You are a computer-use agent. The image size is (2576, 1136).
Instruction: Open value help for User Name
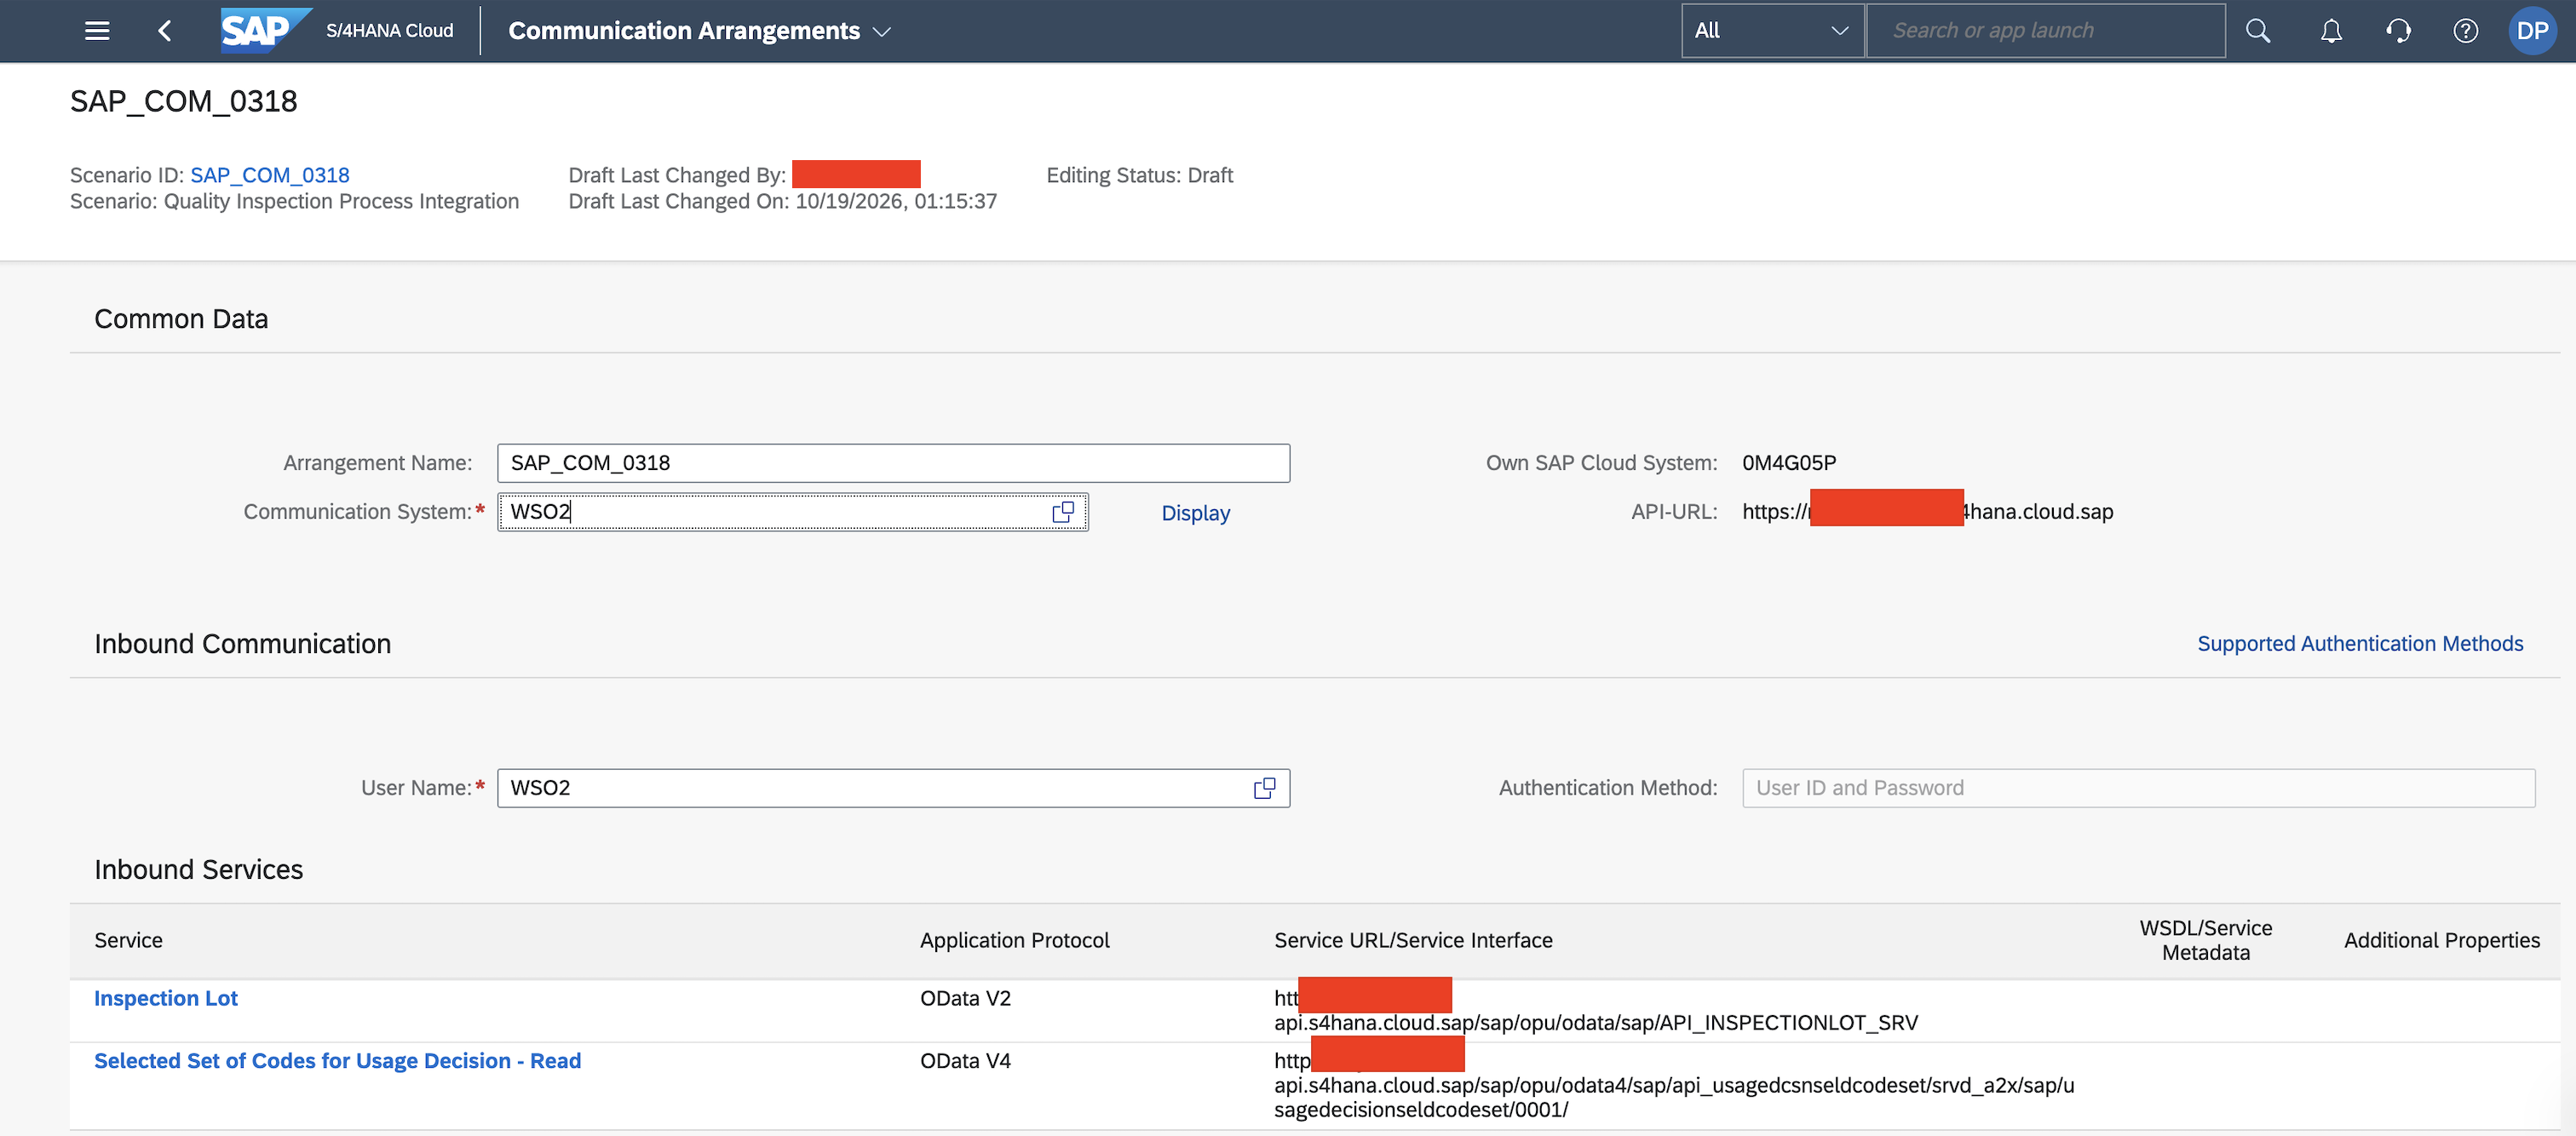pyautogui.click(x=1264, y=788)
